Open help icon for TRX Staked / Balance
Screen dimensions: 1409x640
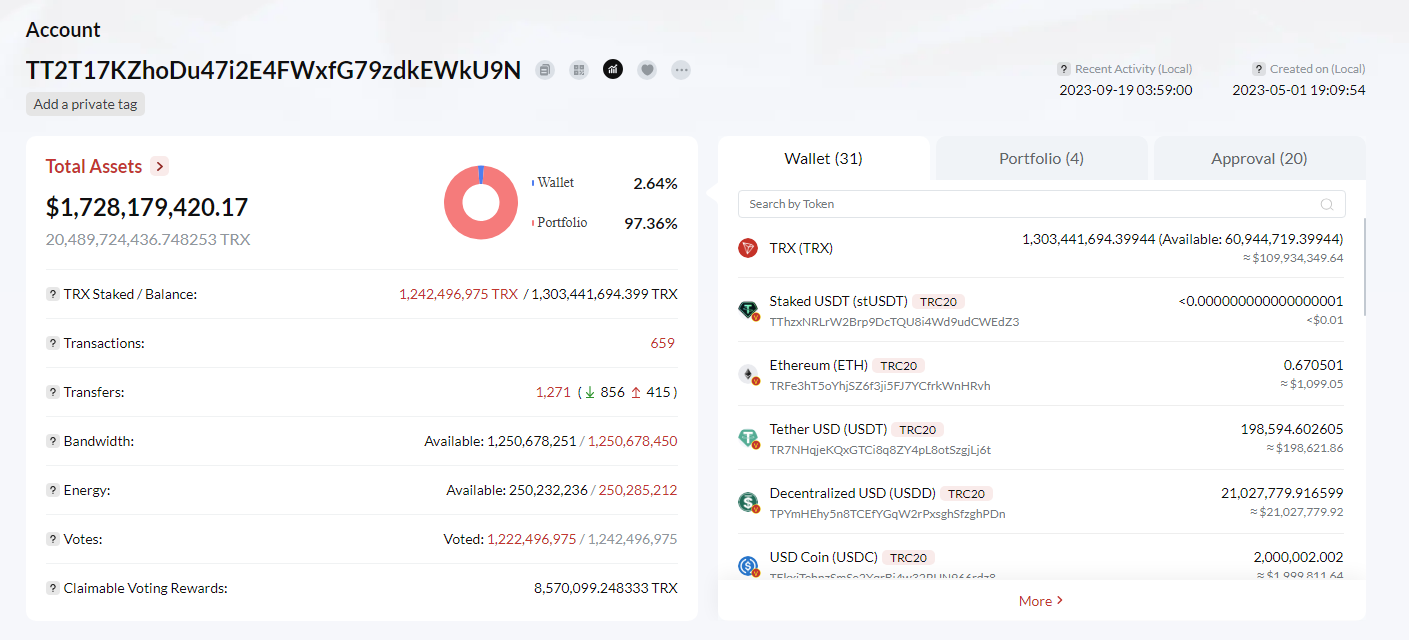pos(52,294)
